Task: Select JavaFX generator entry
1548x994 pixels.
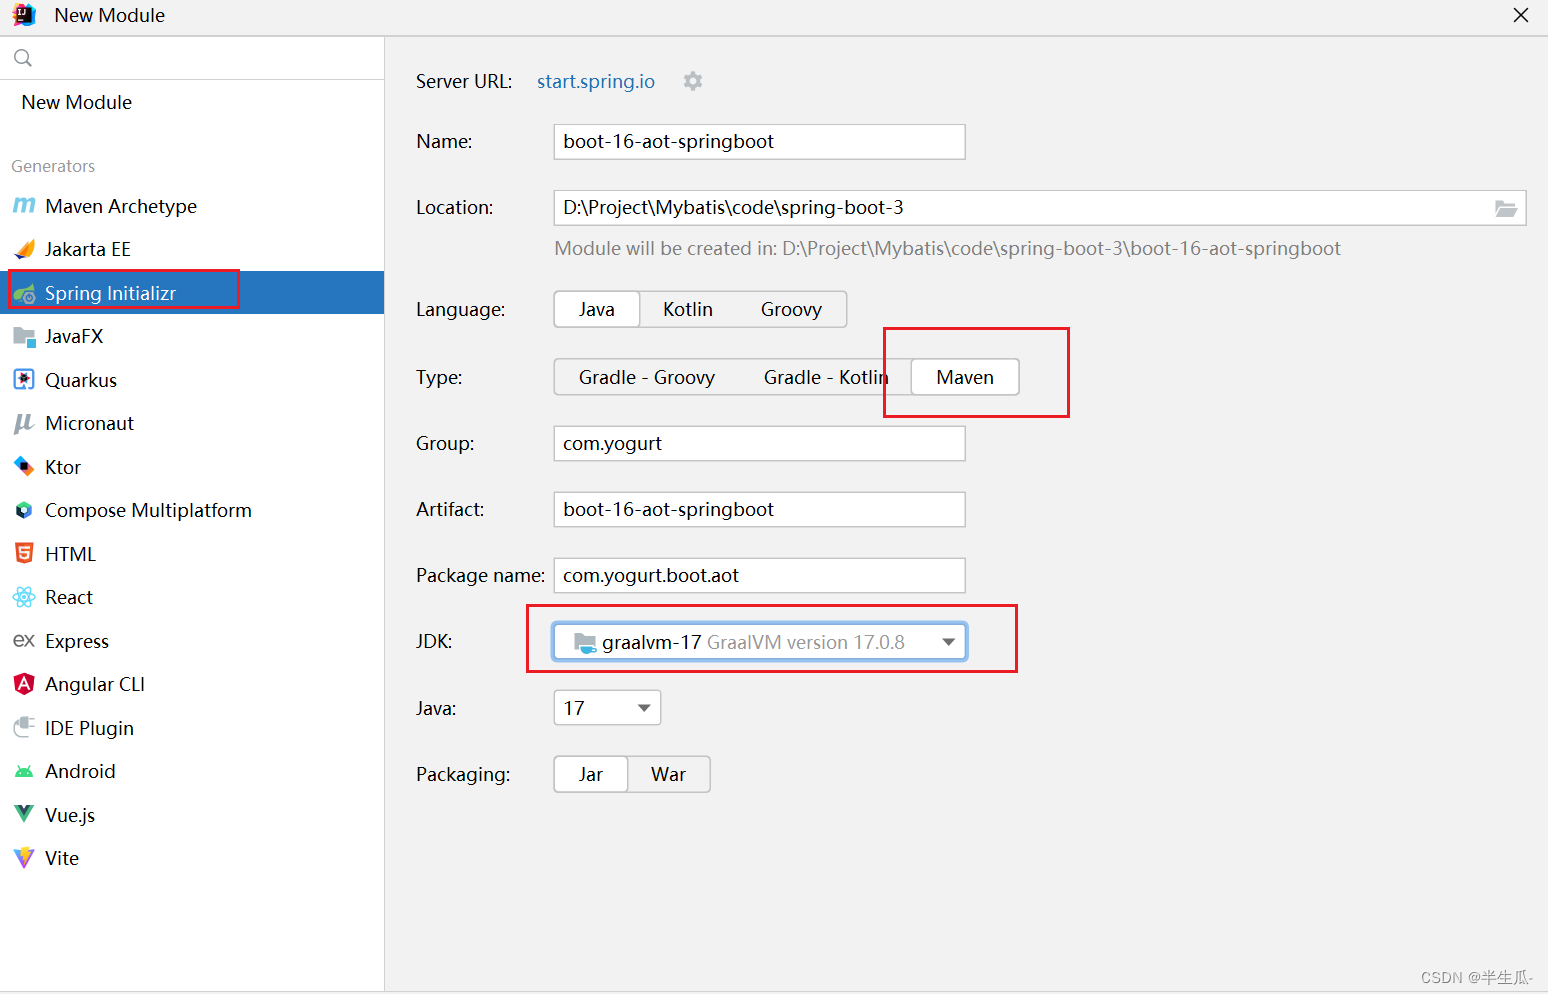Action: [x=192, y=336]
